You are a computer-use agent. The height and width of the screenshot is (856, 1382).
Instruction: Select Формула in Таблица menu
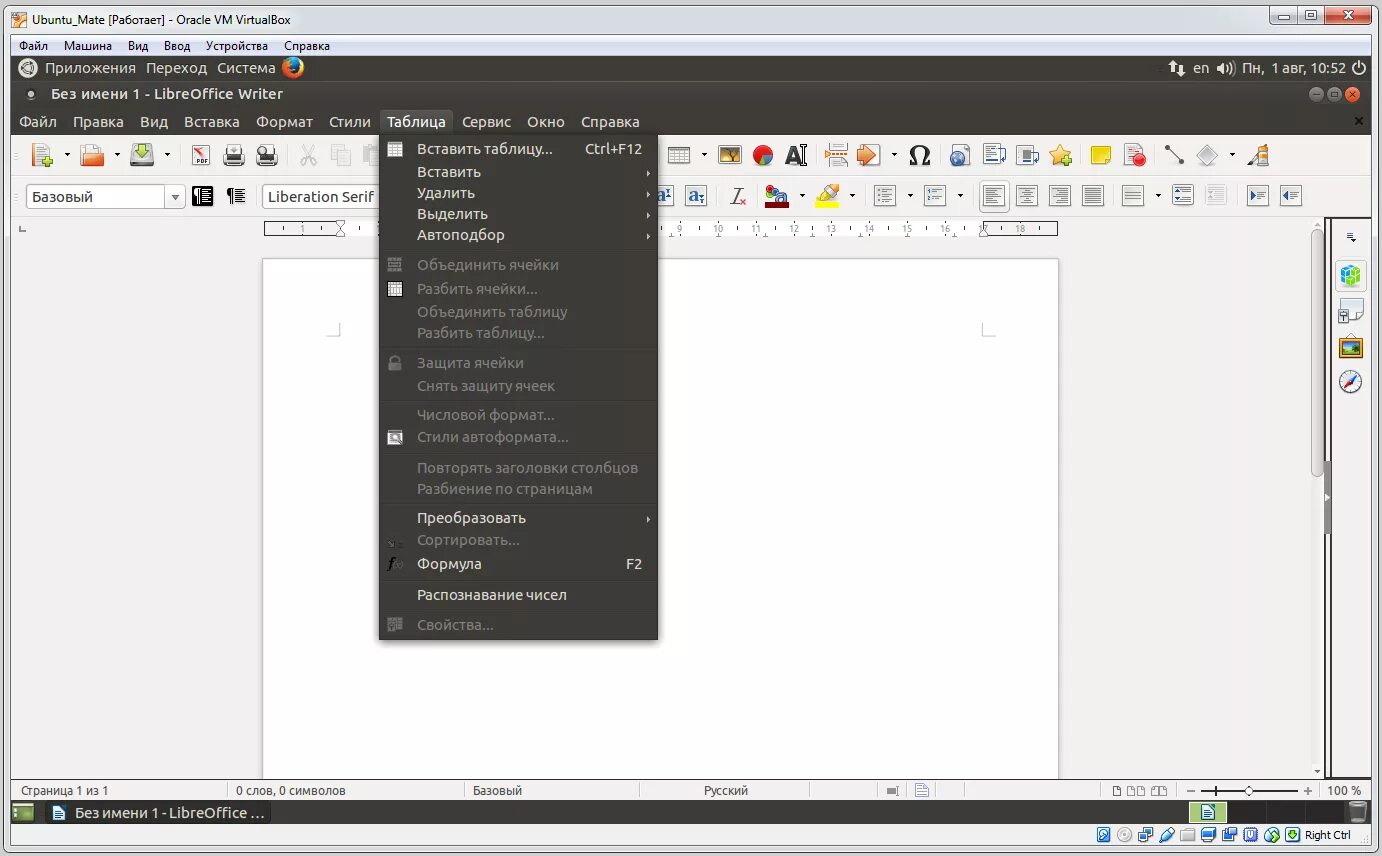(518, 564)
